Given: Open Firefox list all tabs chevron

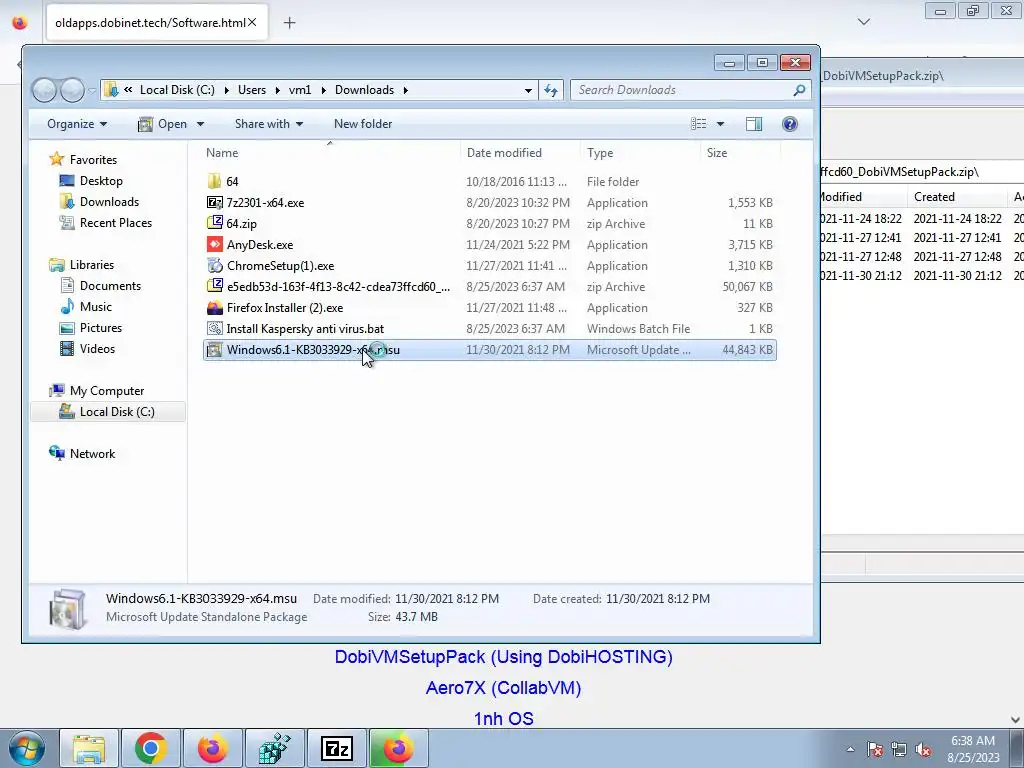Looking at the screenshot, I should (x=864, y=22).
